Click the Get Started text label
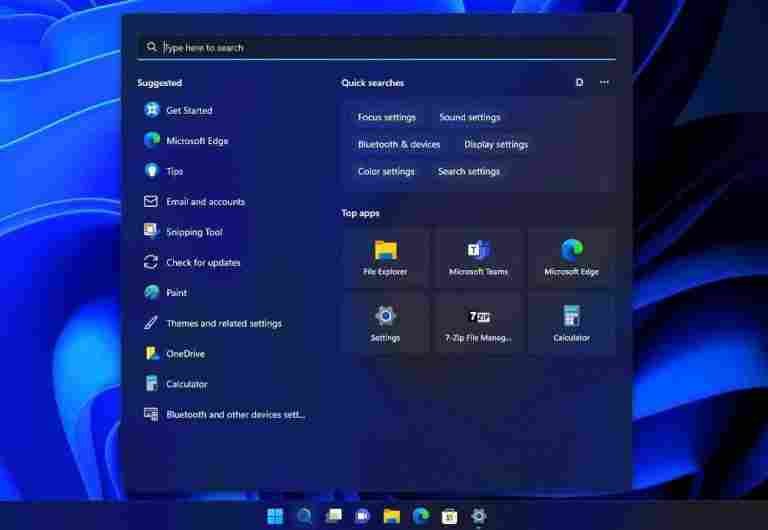 [189, 110]
